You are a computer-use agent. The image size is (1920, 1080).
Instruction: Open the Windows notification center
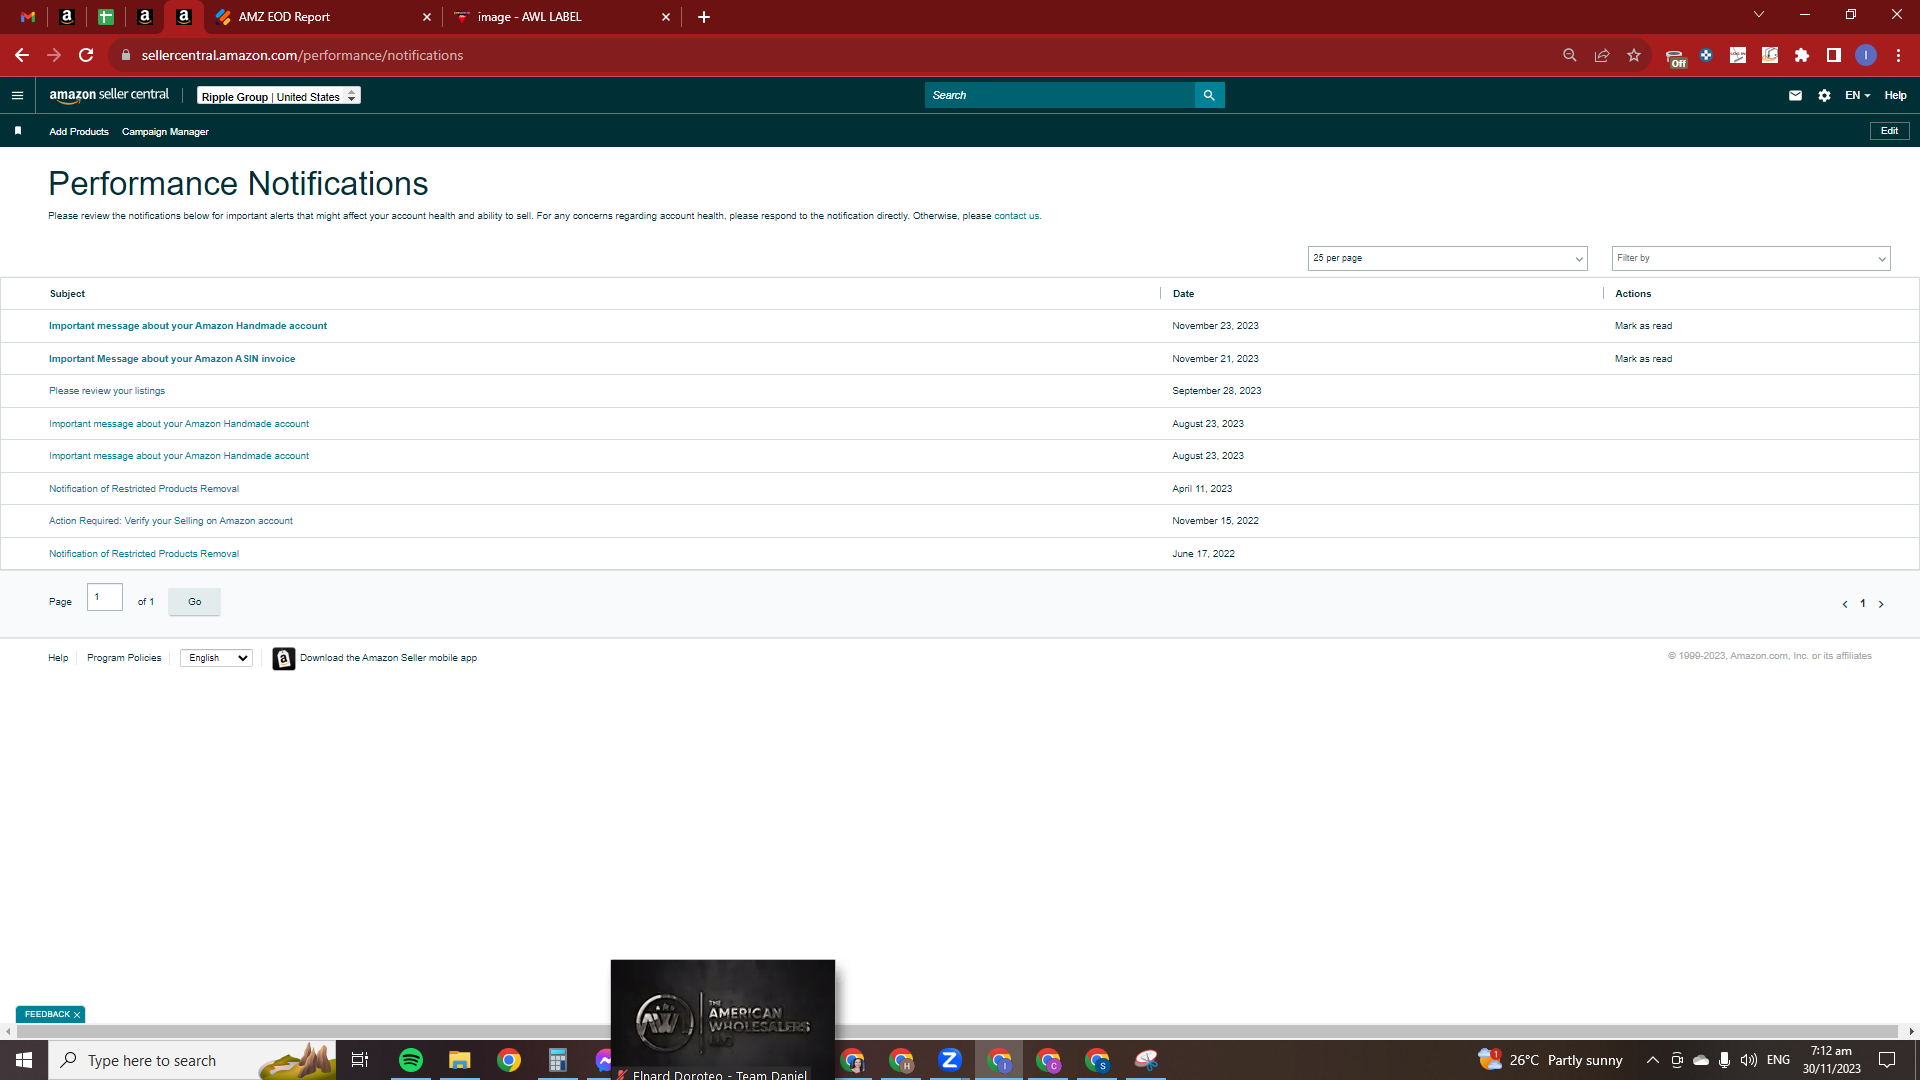(1887, 1060)
